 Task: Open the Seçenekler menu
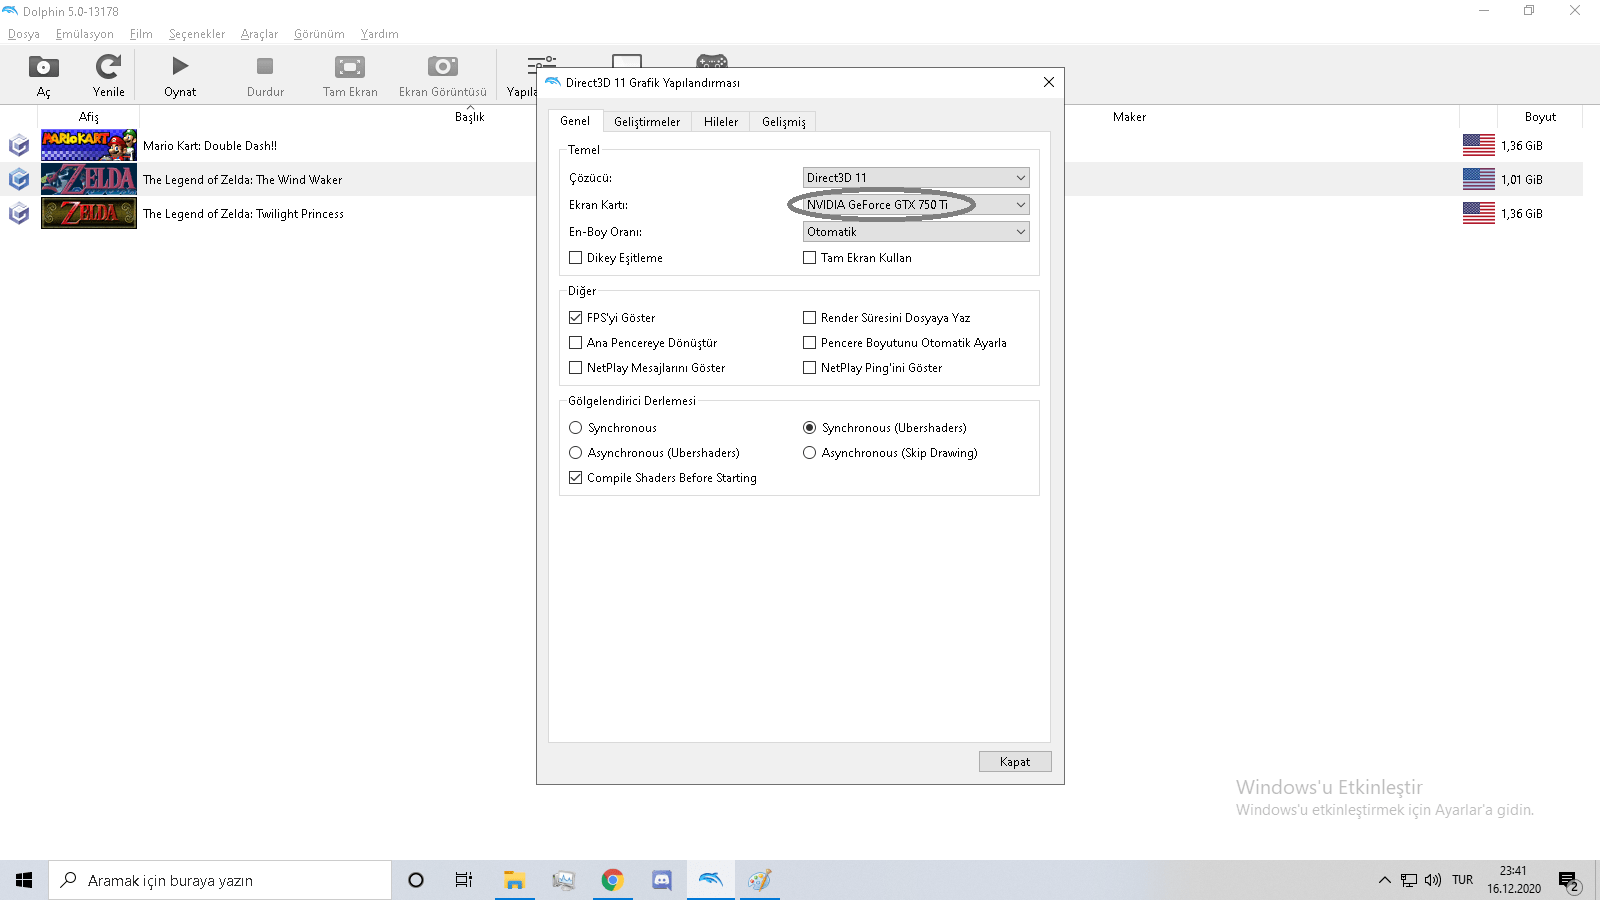click(x=197, y=34)
